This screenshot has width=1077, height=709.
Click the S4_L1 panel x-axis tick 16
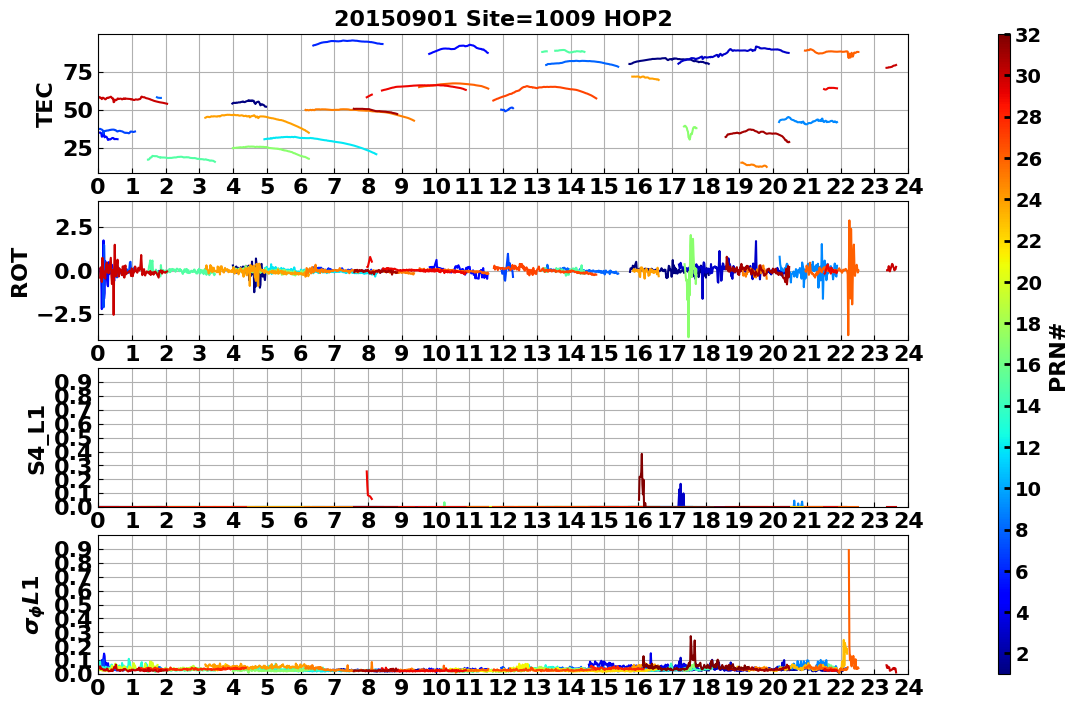[638, 521]
